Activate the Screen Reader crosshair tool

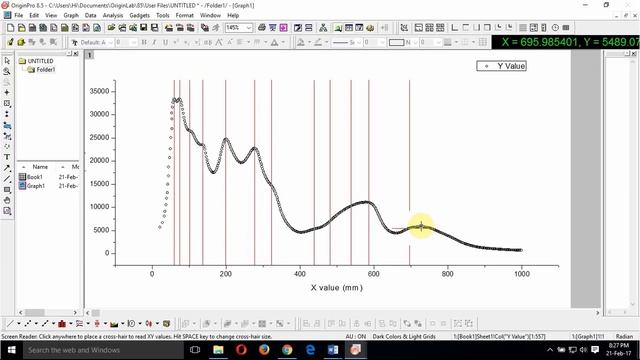7,93
